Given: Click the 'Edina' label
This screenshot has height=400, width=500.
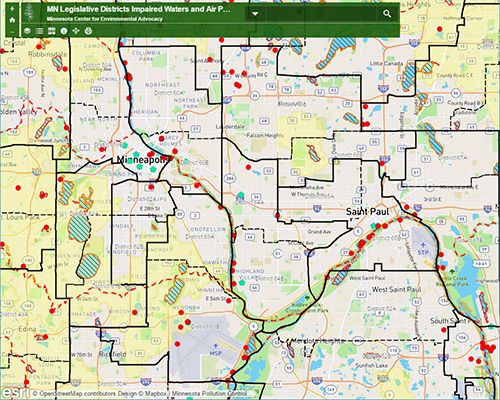Looking at the screenshot, I should [x=27, y=329].
